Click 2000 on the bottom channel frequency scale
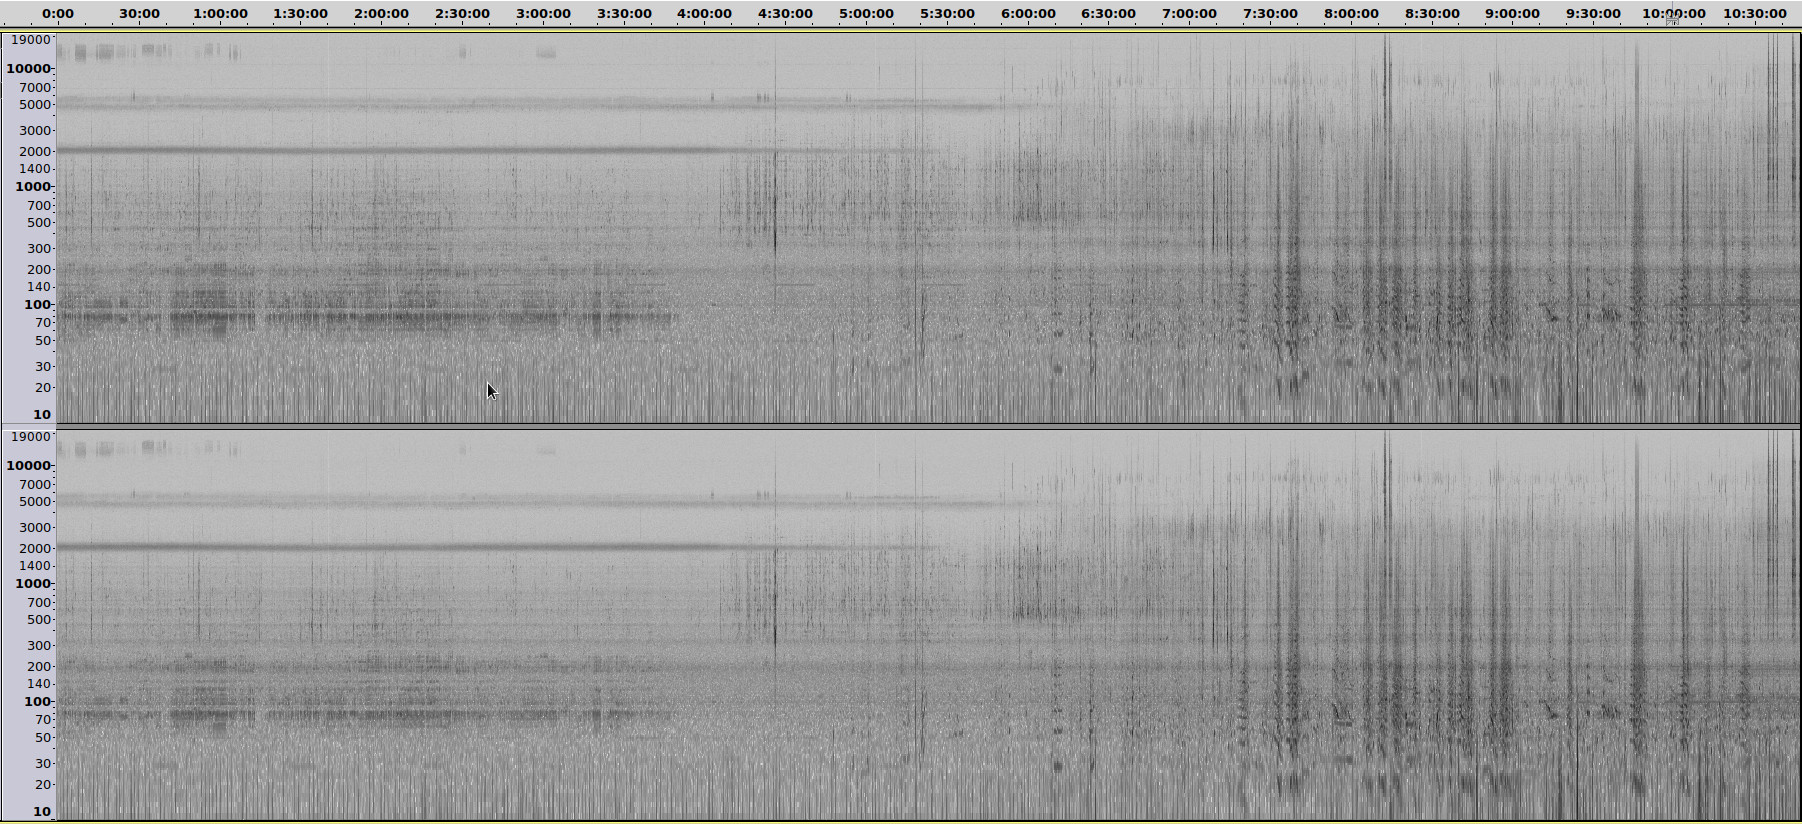 [34, 548]
